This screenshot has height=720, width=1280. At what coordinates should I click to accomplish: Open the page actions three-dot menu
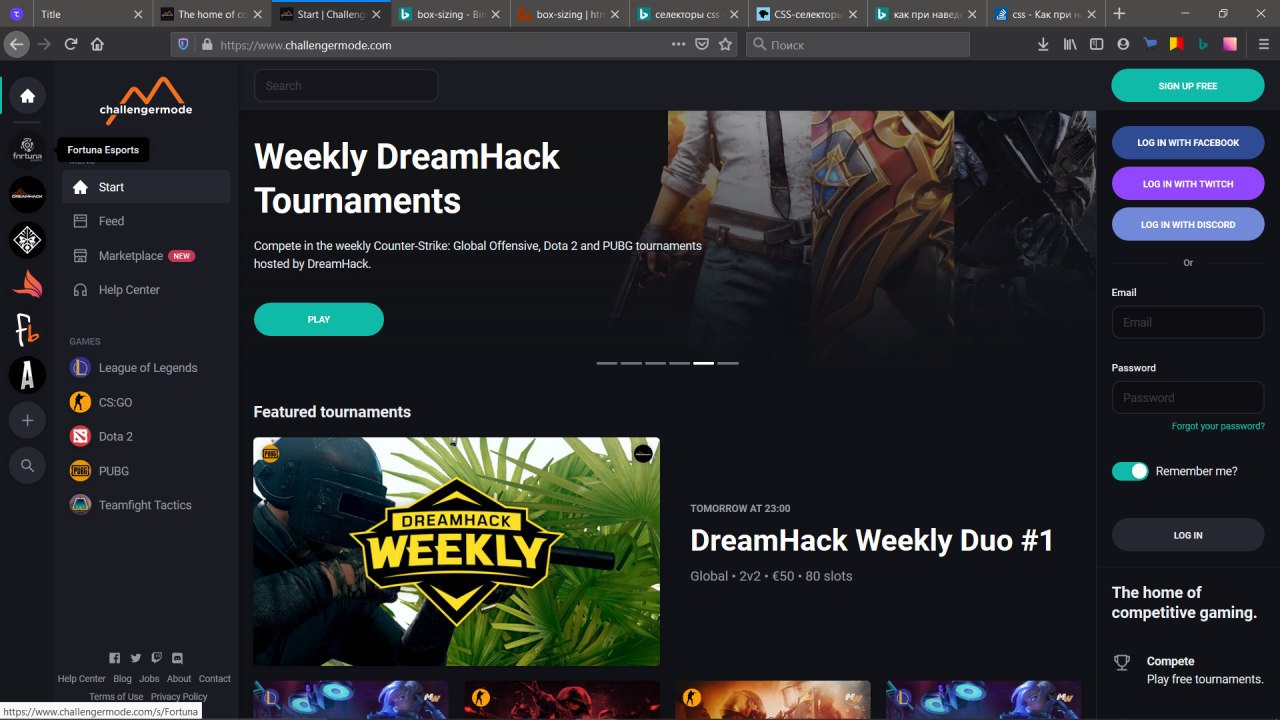point(678,44)
